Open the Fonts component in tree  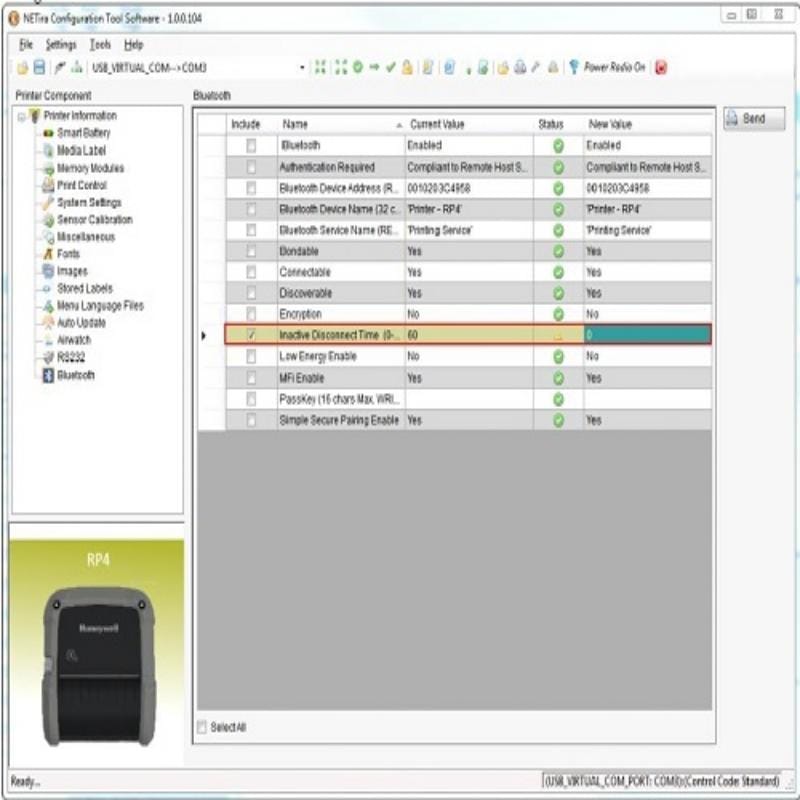point(68,254)
